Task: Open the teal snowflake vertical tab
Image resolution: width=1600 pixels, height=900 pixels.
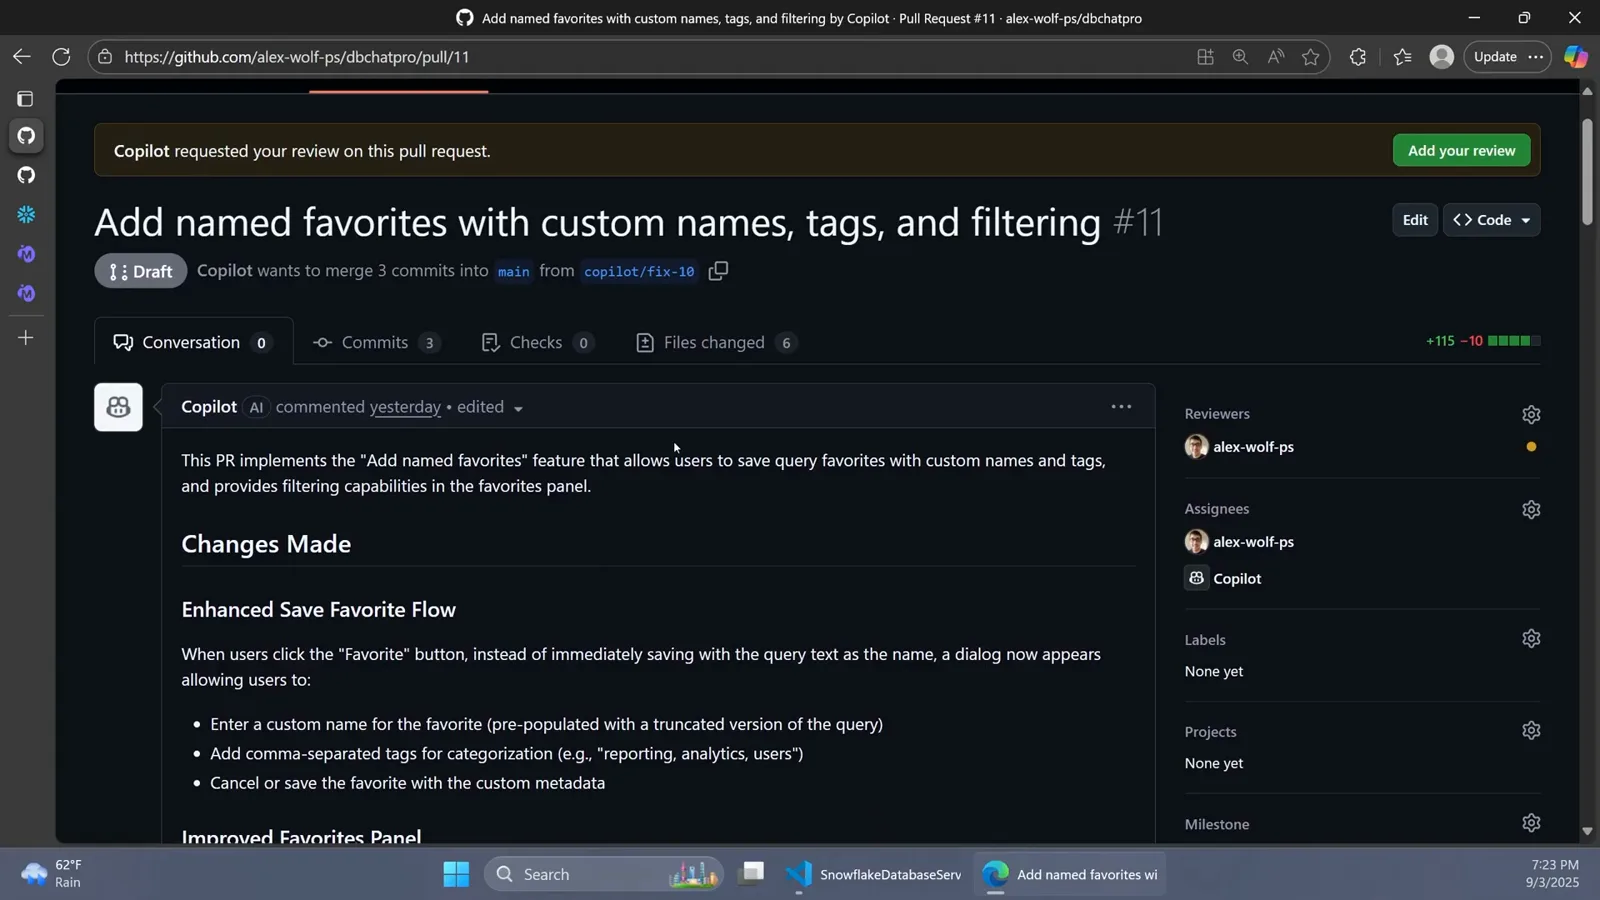Action: click(26, 214)
